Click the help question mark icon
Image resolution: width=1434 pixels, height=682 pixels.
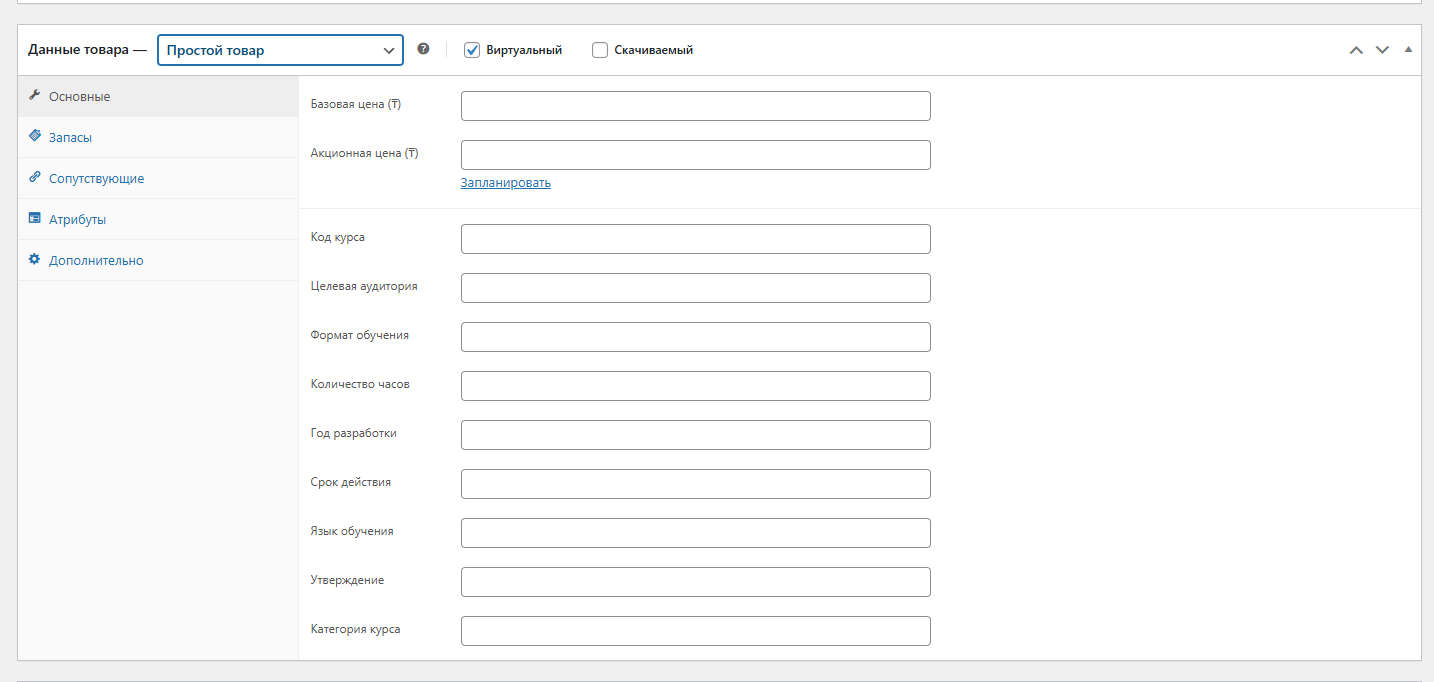pyautogui.click(x=423, y=49)
